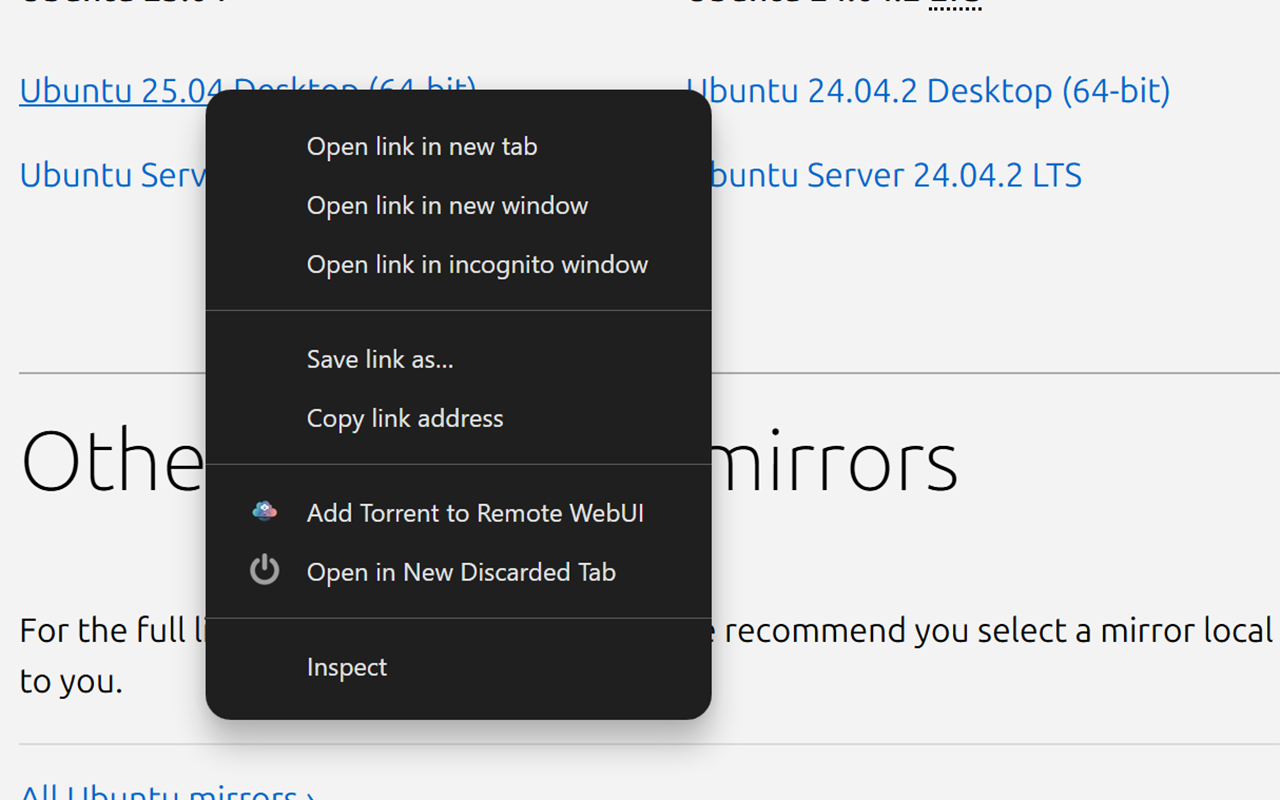Open link in incognito window
This screenshot has width=1280, height=800.
(x=477, y=264)
